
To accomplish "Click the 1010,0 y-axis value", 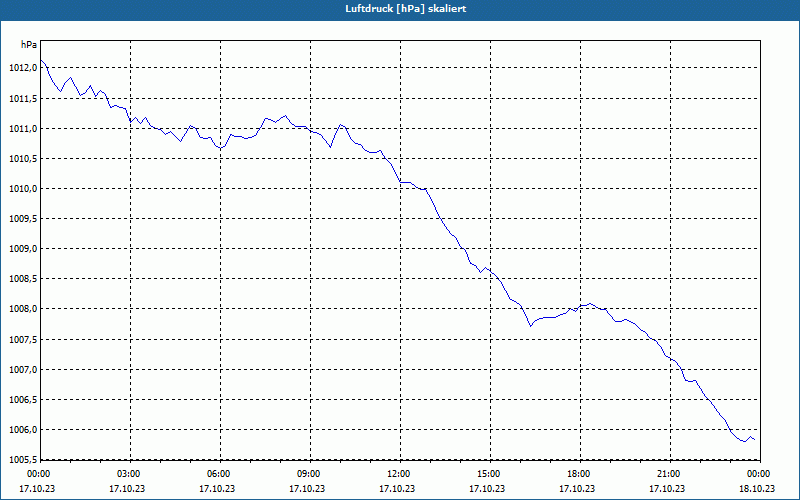I will pyautogui.click(x=23, y=189).
